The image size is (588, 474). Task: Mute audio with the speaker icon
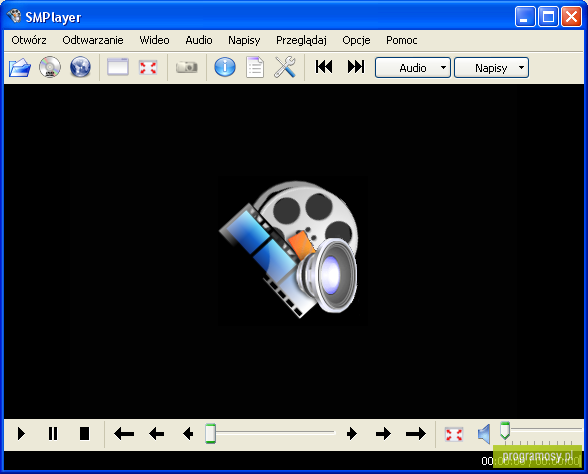(x=484, y=434)
